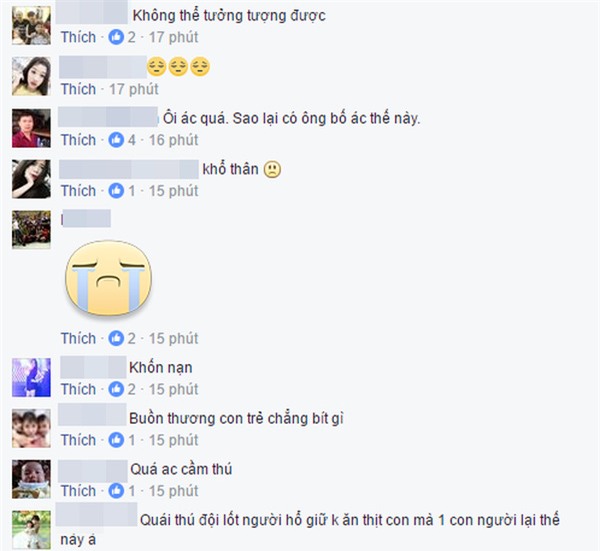Click the thumbs-up icon under 'Ôi ác quá' comment

[116, 140]
